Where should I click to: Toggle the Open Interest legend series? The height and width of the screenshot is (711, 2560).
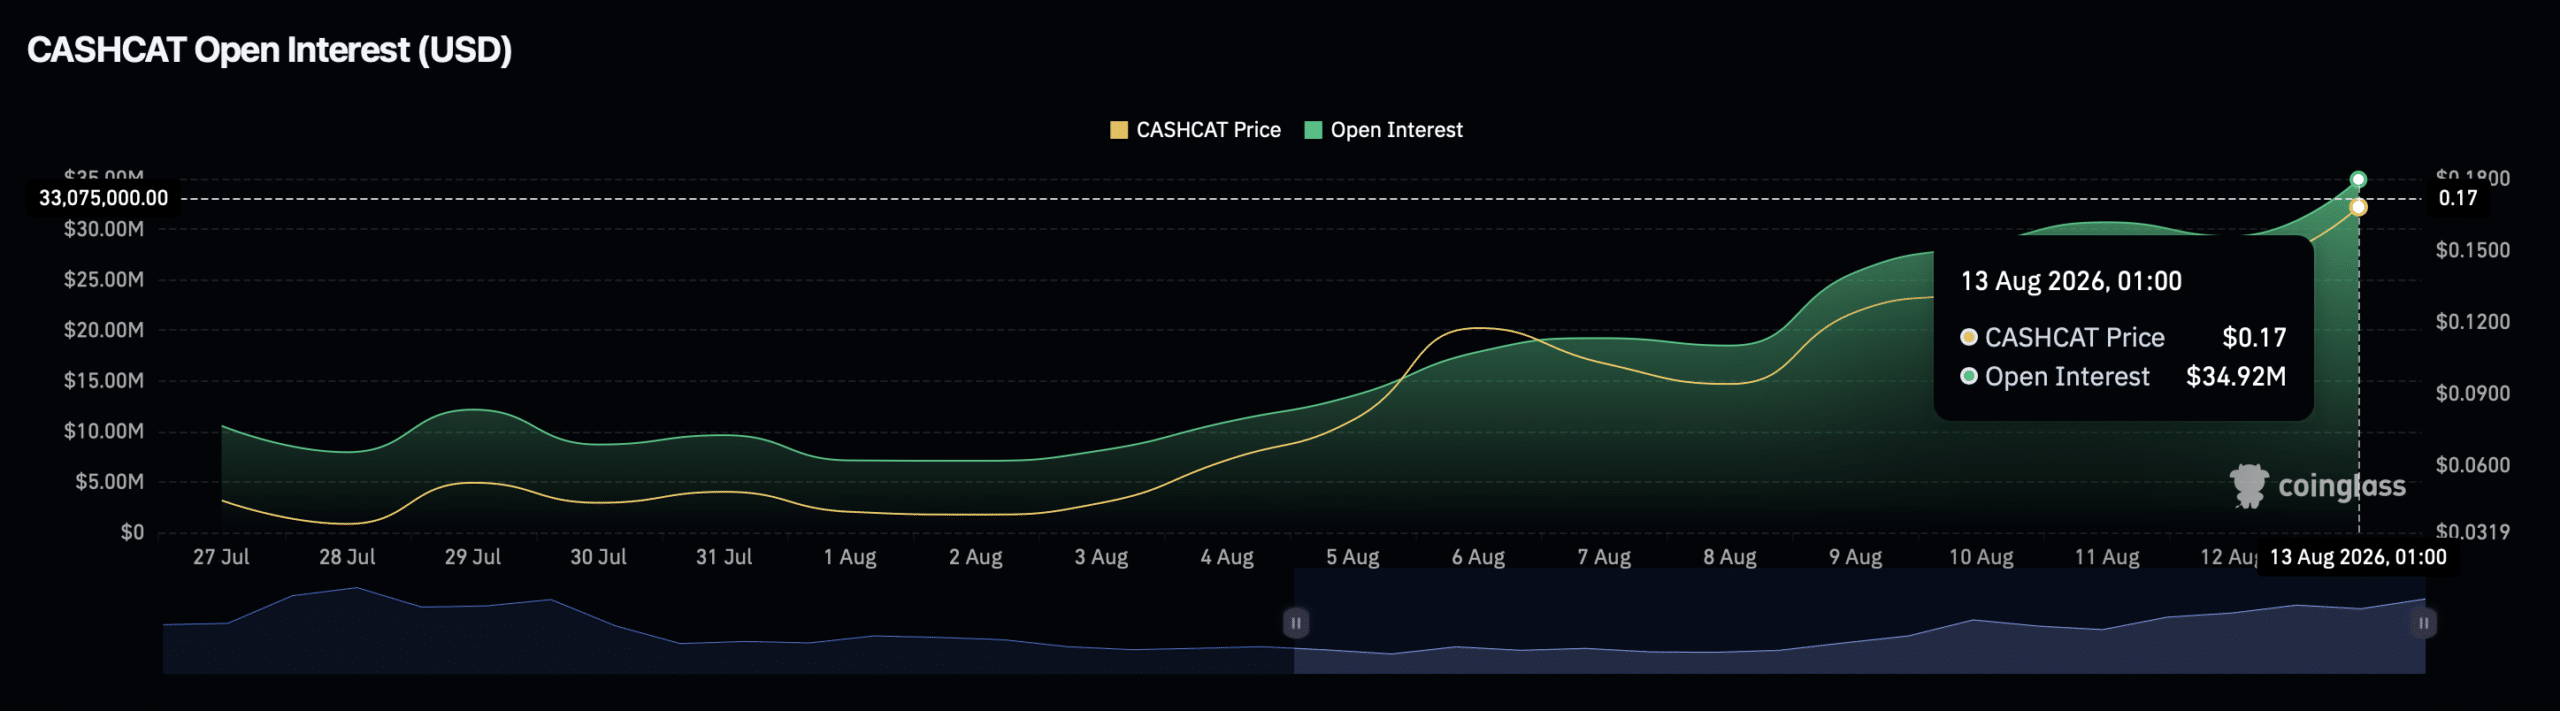[1384, 130]
